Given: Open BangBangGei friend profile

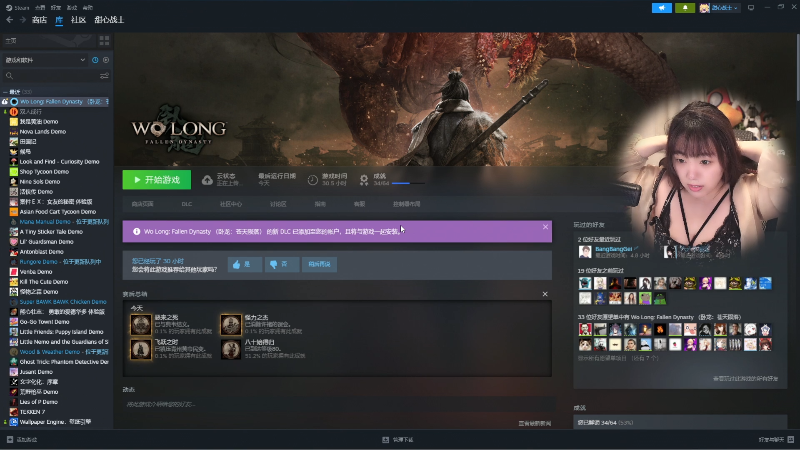Looking at the screenshot, I should pyautogui.click(x=614, y=249).
